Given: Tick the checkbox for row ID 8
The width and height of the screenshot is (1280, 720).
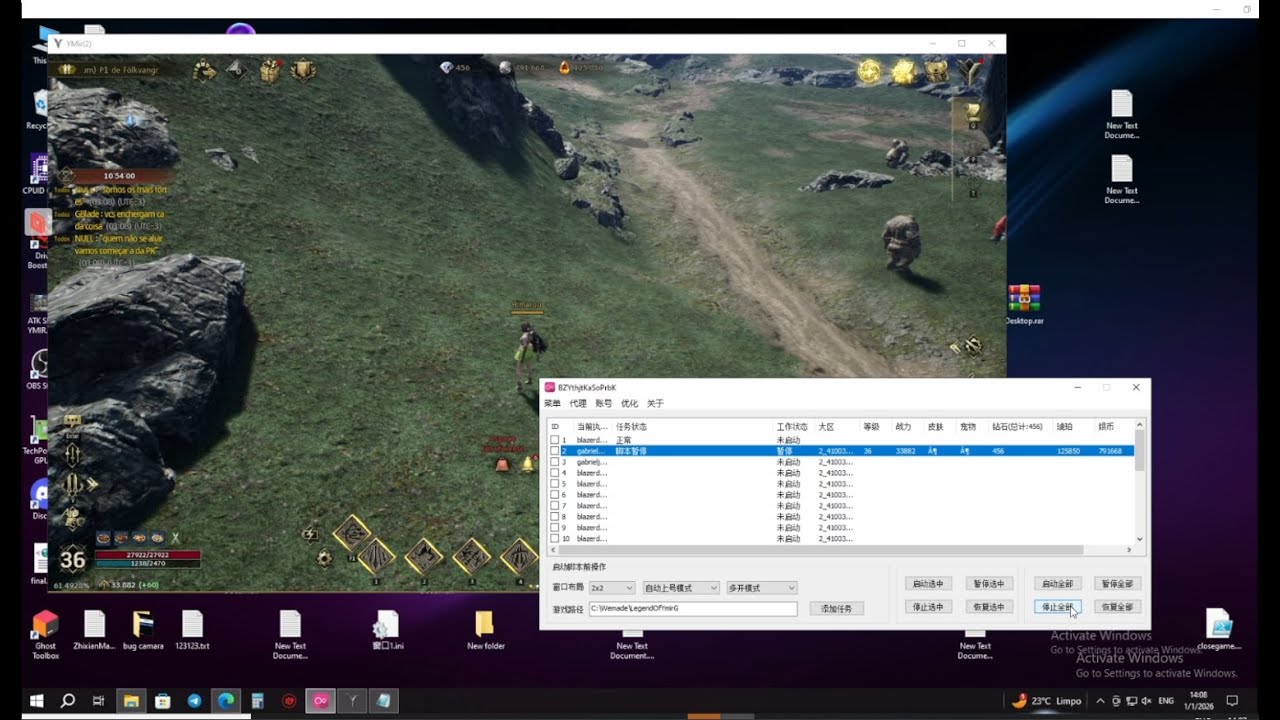Looking at the screenshot, I should click(555, 517).
